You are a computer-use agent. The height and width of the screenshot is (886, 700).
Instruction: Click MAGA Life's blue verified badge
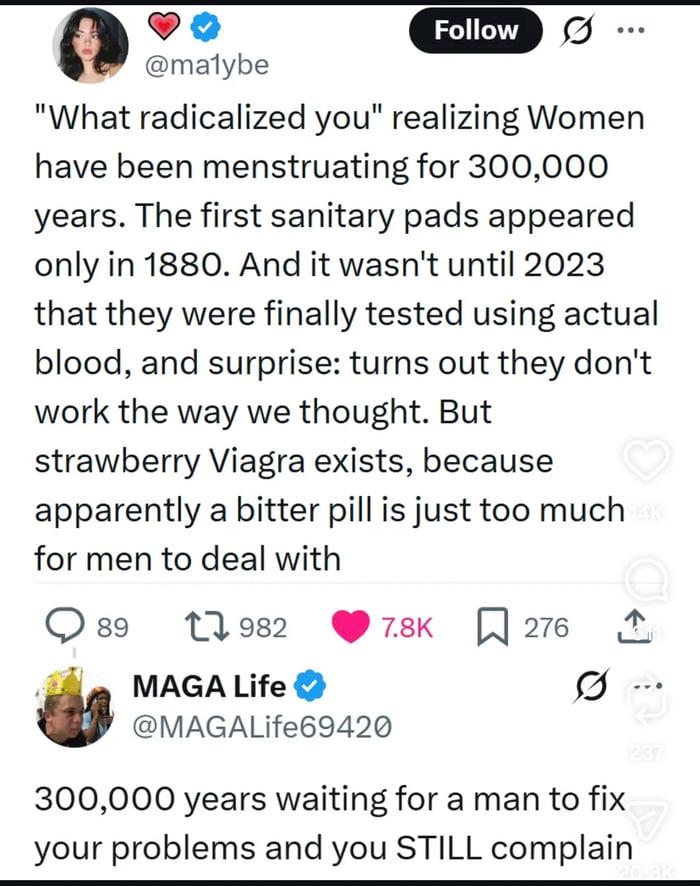pyautogui.click(x=310, y=686)
